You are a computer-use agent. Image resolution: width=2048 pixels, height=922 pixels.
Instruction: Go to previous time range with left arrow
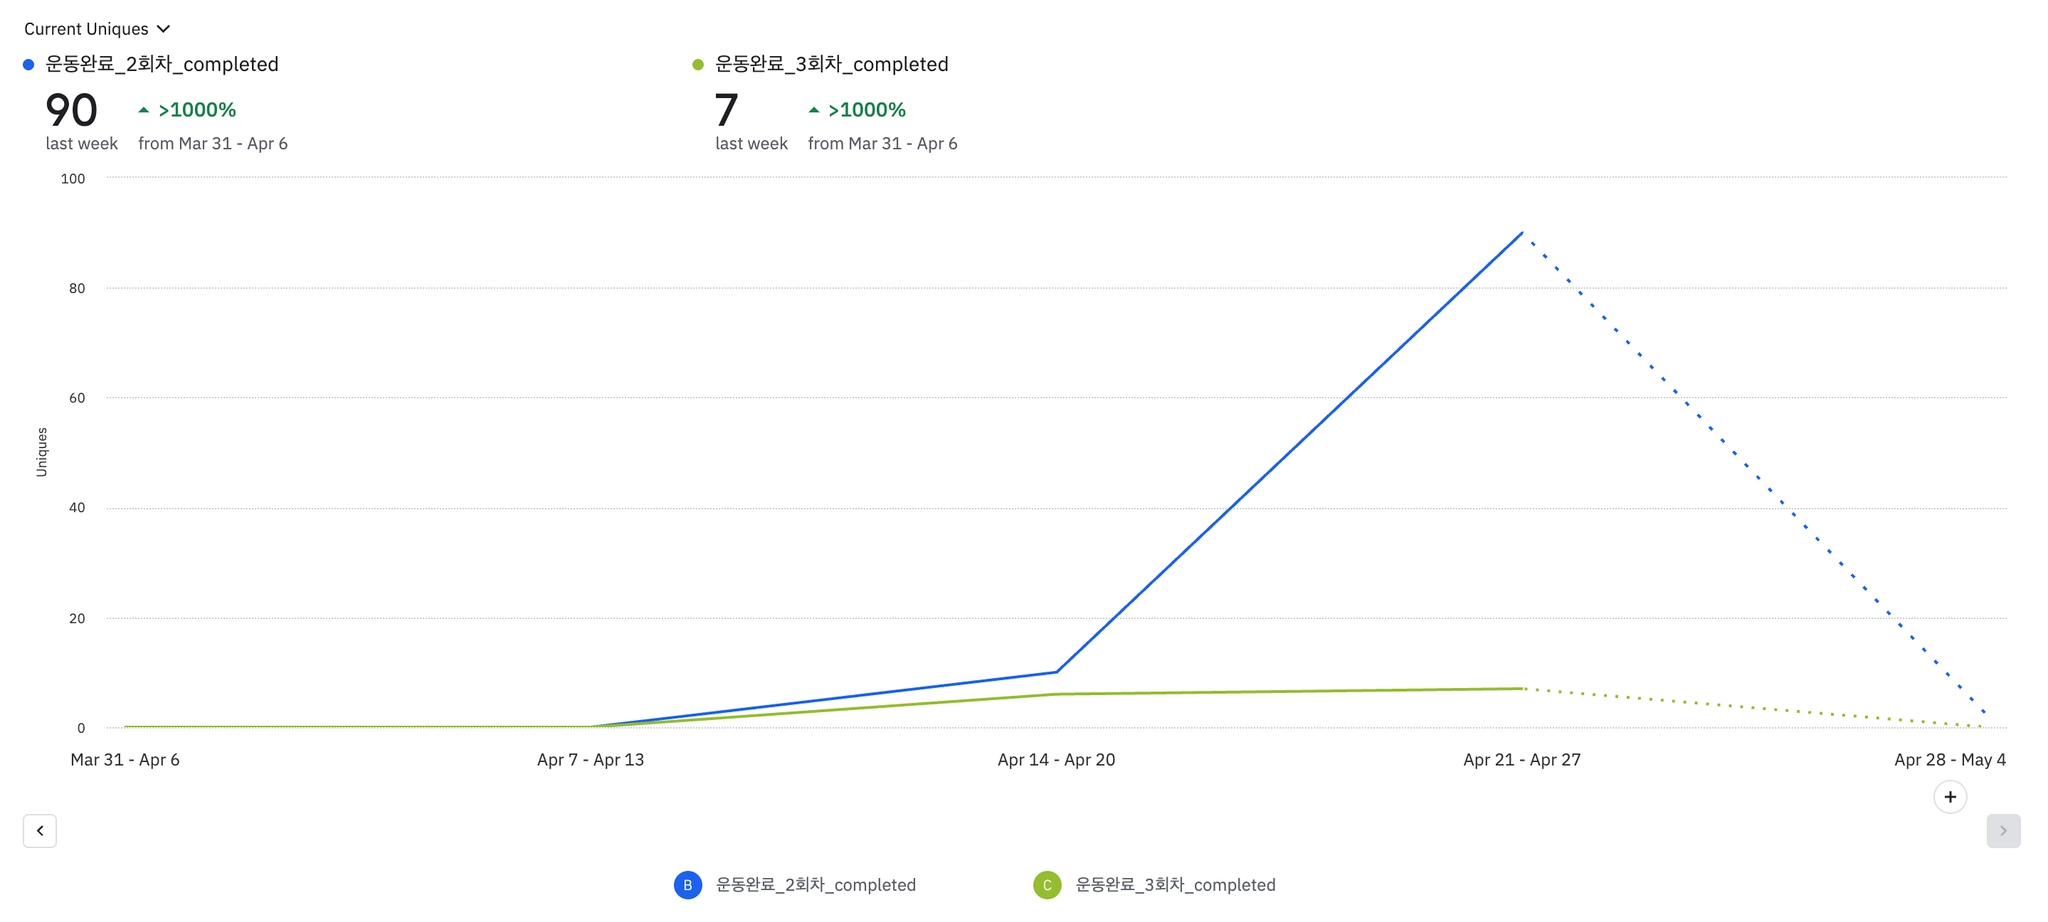coord(40,831)
